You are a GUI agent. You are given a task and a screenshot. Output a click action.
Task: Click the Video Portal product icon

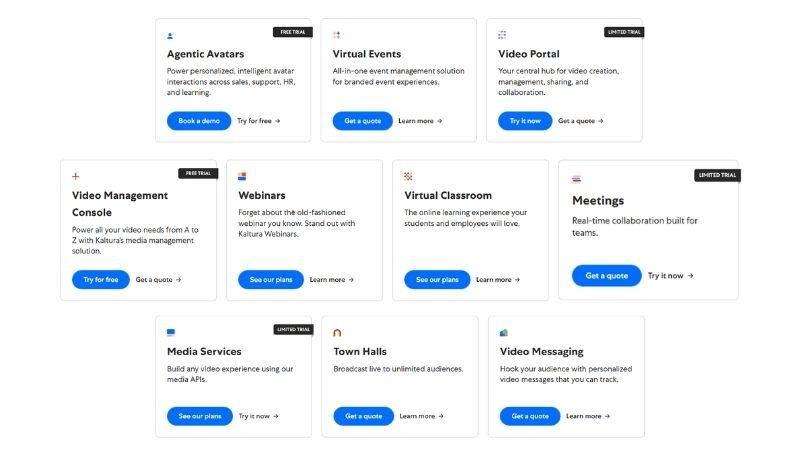[x=502, y=35]
